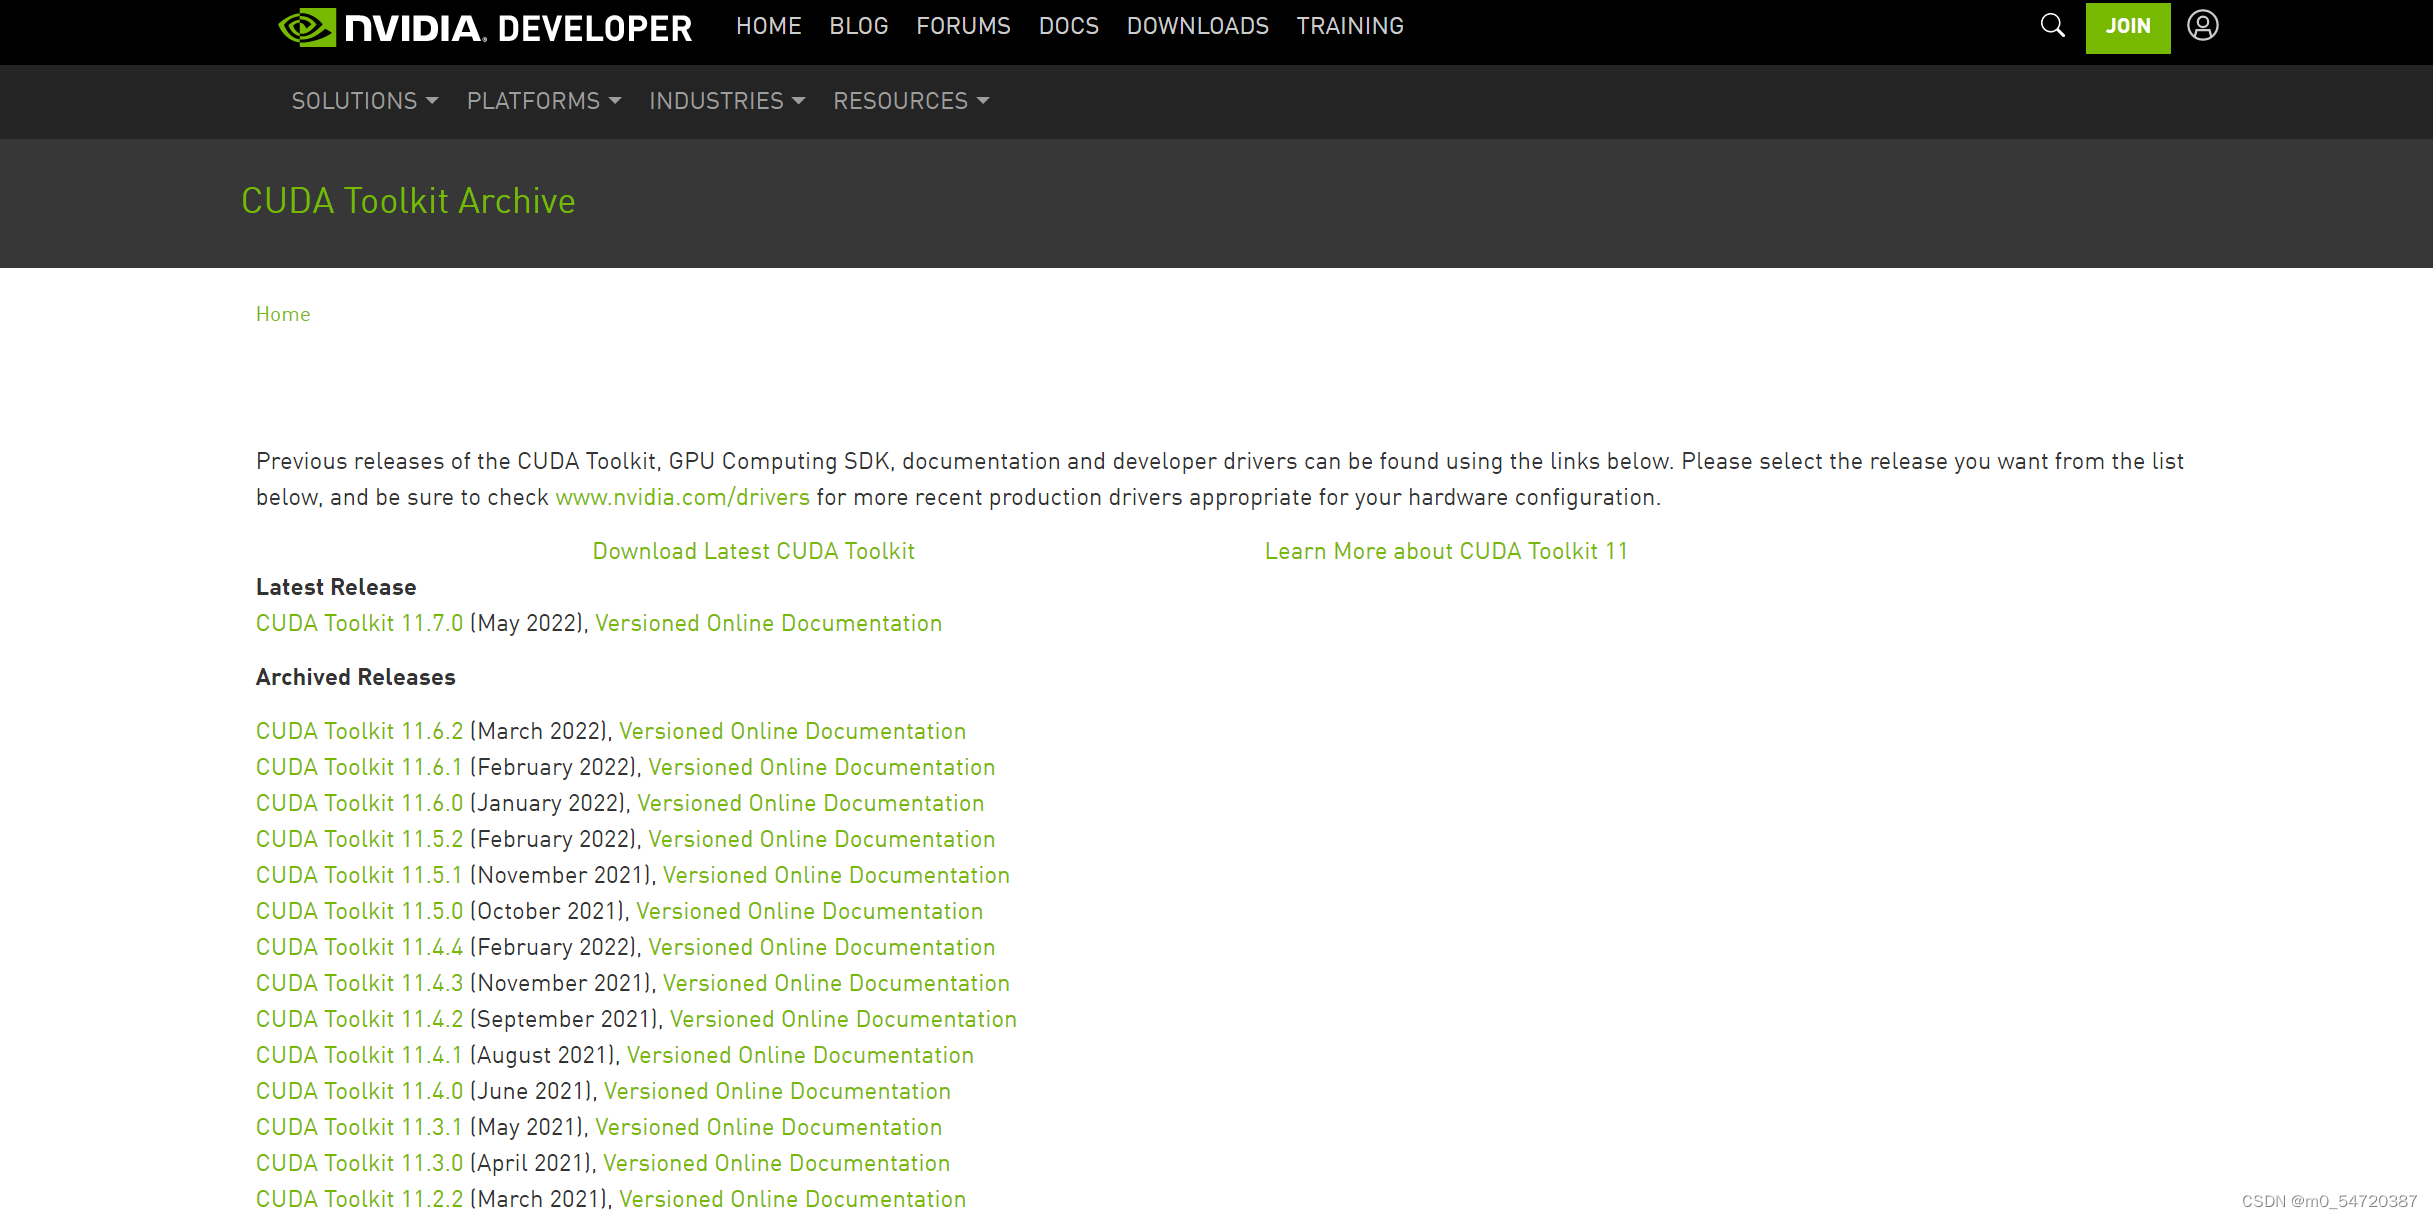Go to the BLOG menu item
Viewport: 2433px width, 1219px height.
pyautogui.click(x=858, y=26)
